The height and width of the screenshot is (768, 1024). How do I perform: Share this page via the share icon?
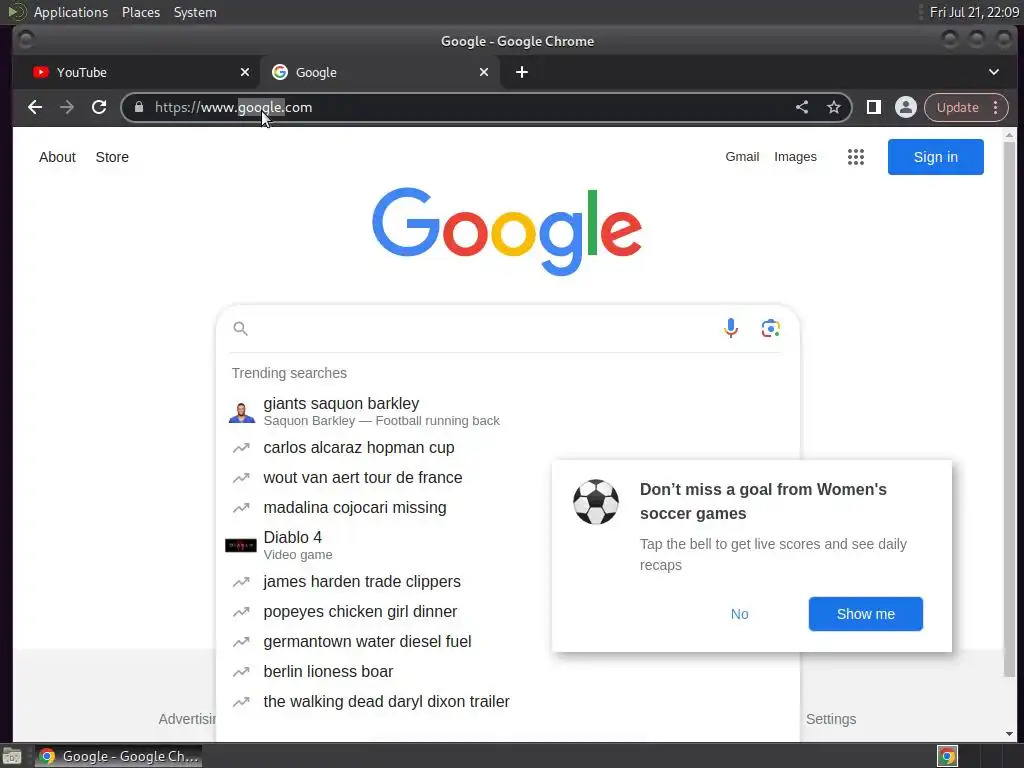coord(802,107)
